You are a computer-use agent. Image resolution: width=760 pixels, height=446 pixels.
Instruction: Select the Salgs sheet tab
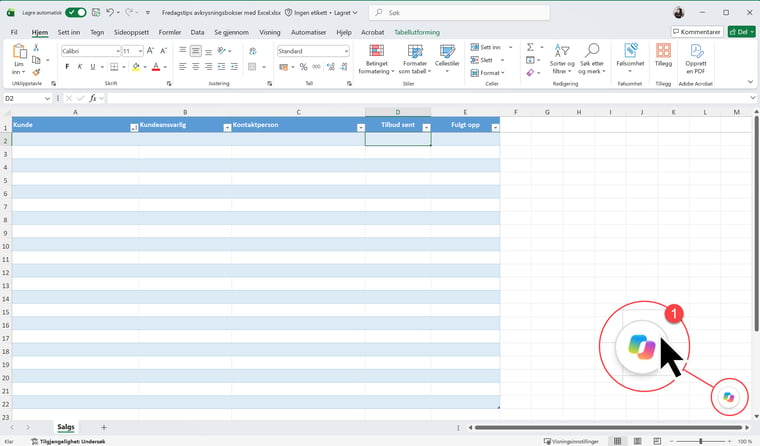66,427
